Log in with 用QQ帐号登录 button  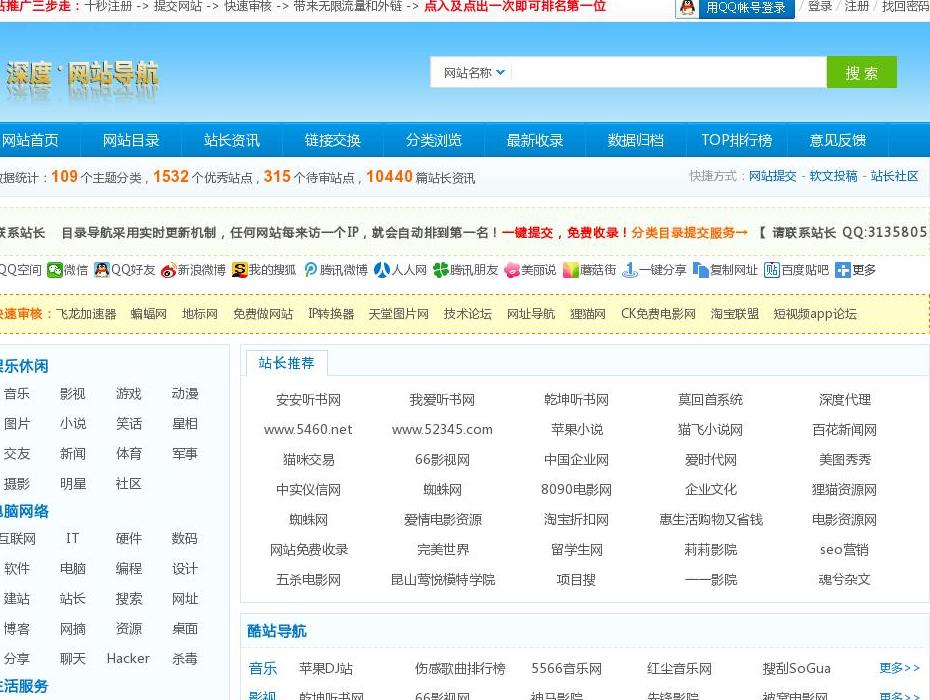(x=735, y=8)
